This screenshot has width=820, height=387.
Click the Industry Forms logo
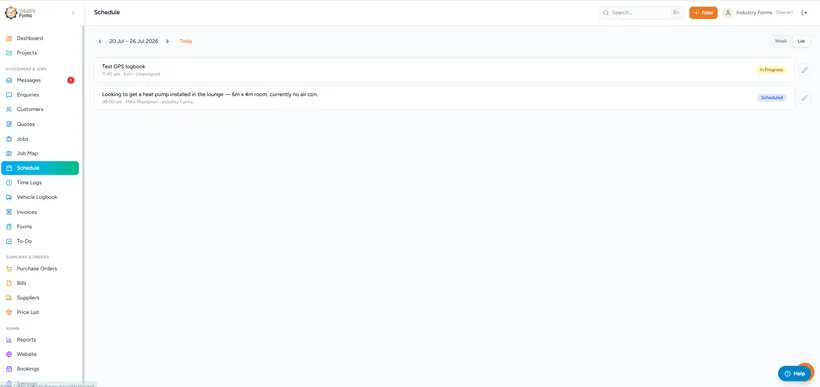click(x=20, y=13)
